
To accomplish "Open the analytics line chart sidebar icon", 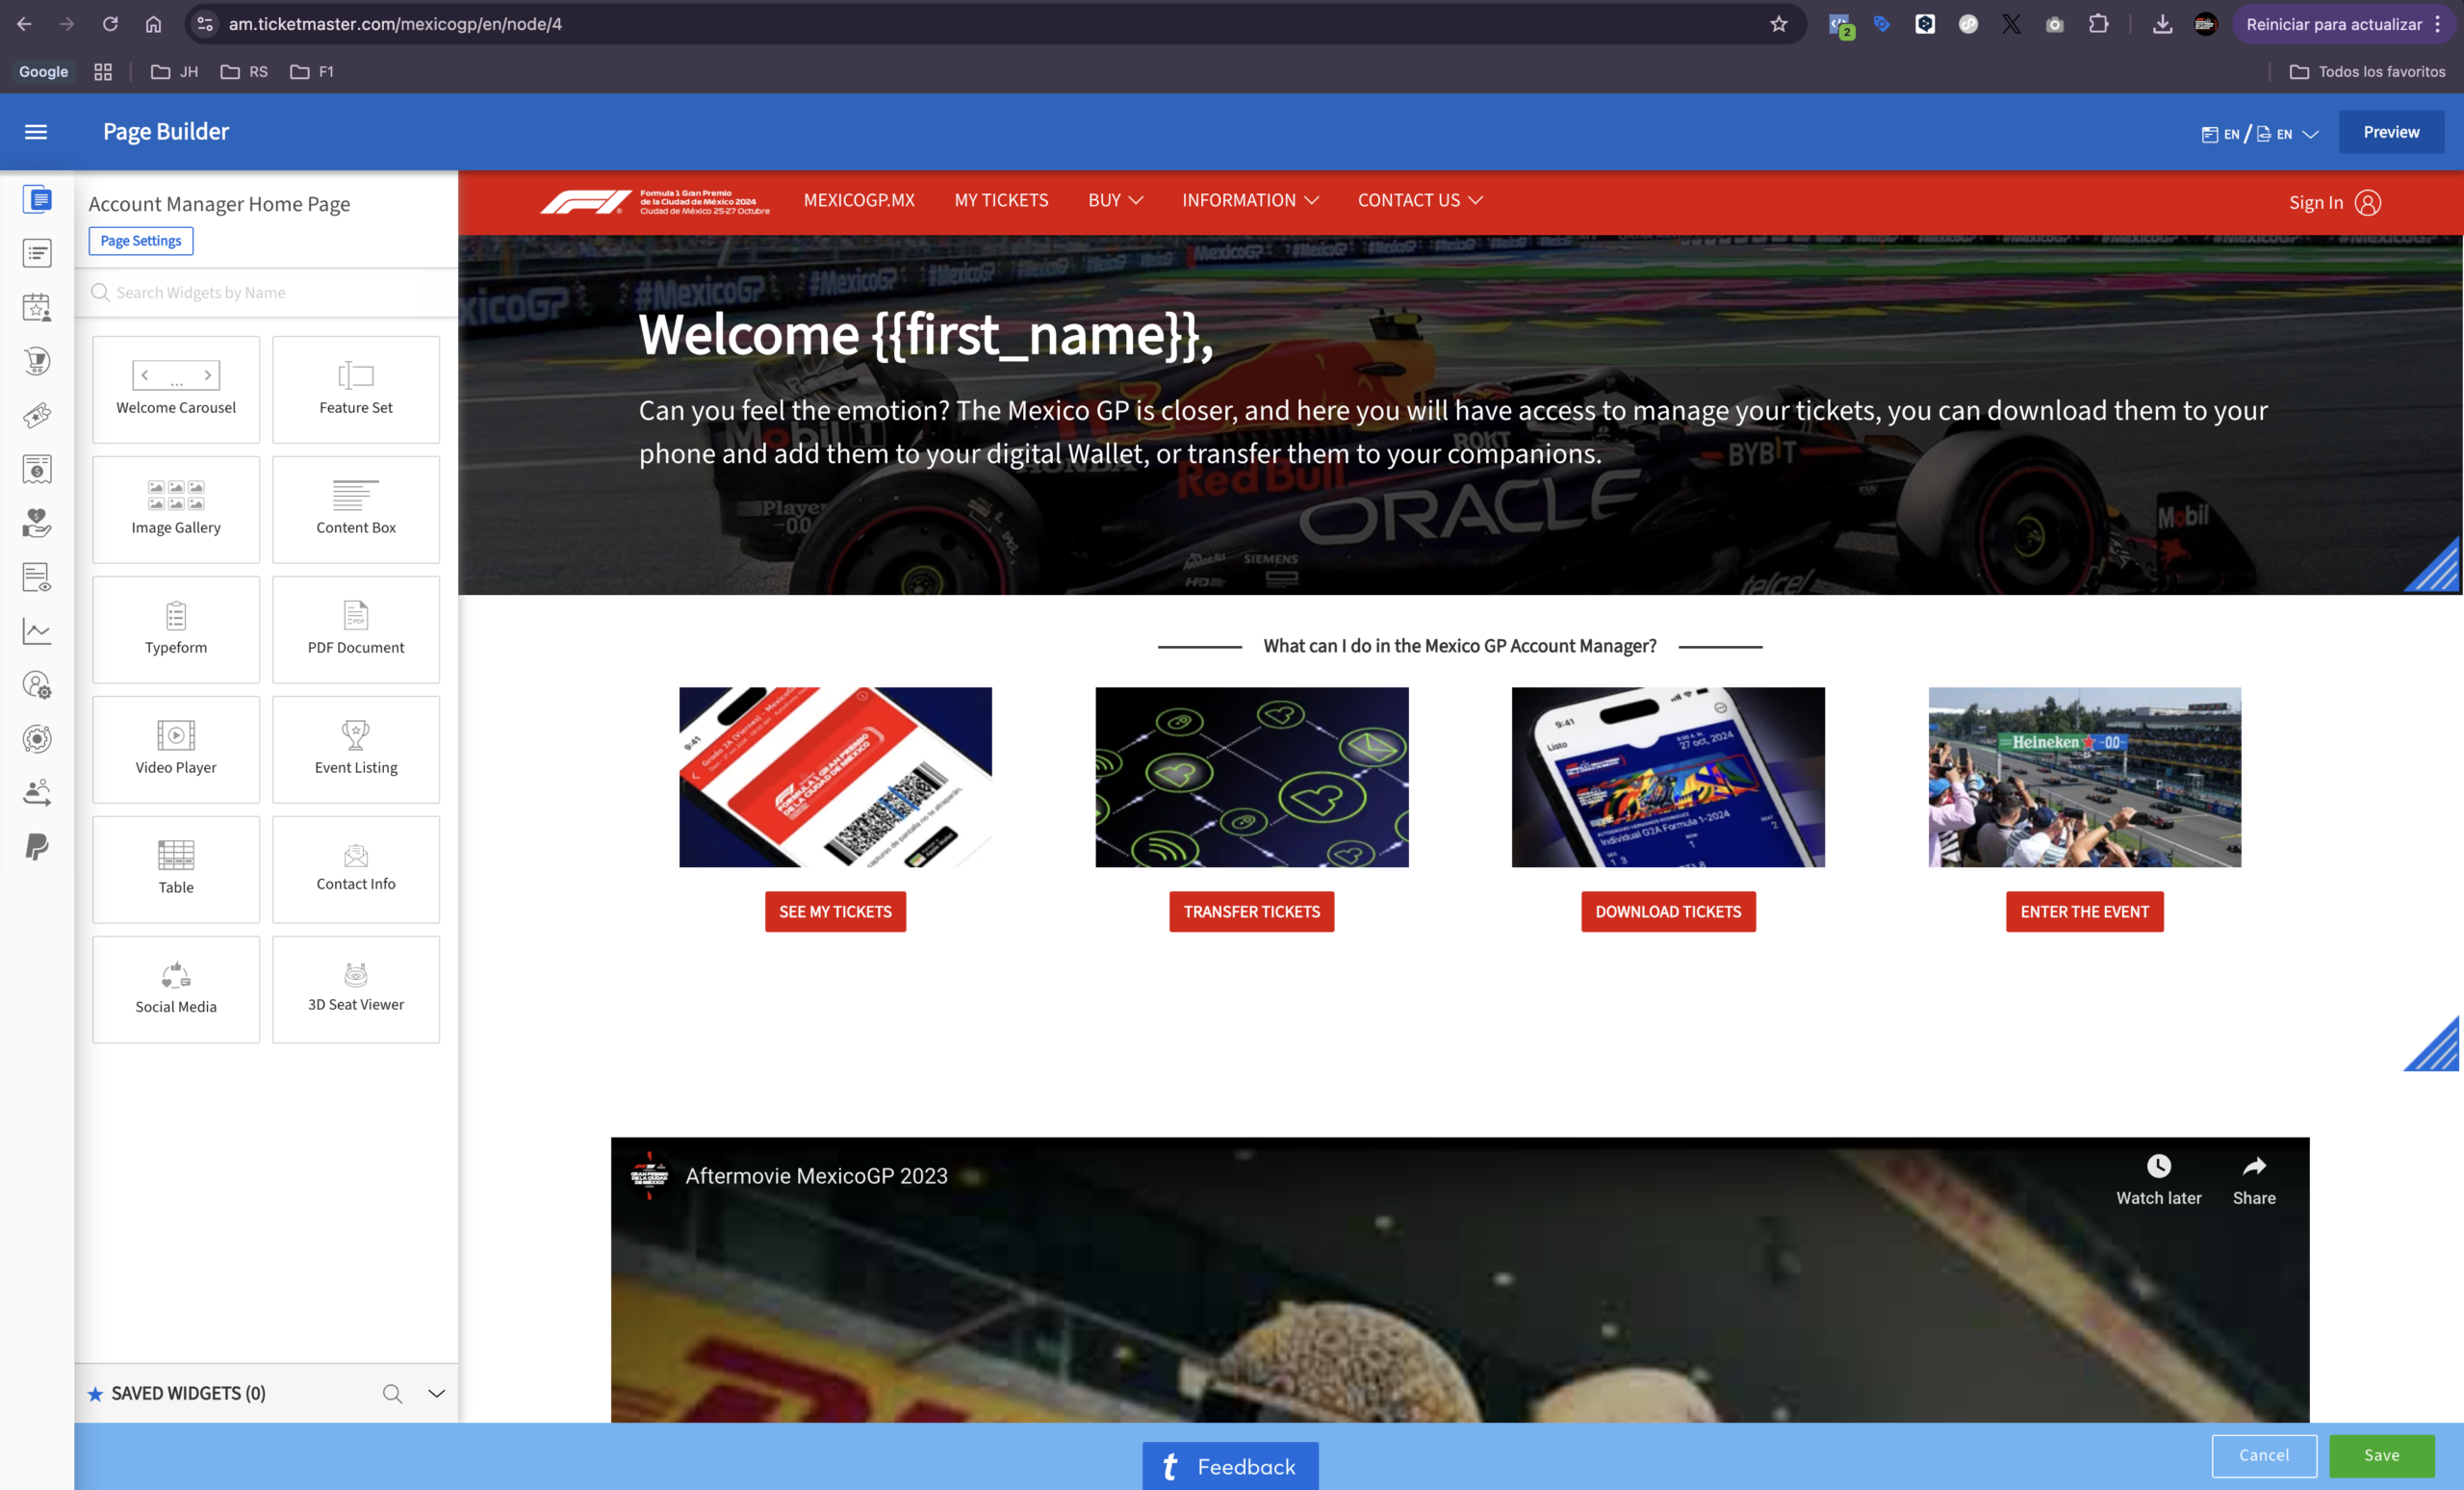I will coord(37,631).
